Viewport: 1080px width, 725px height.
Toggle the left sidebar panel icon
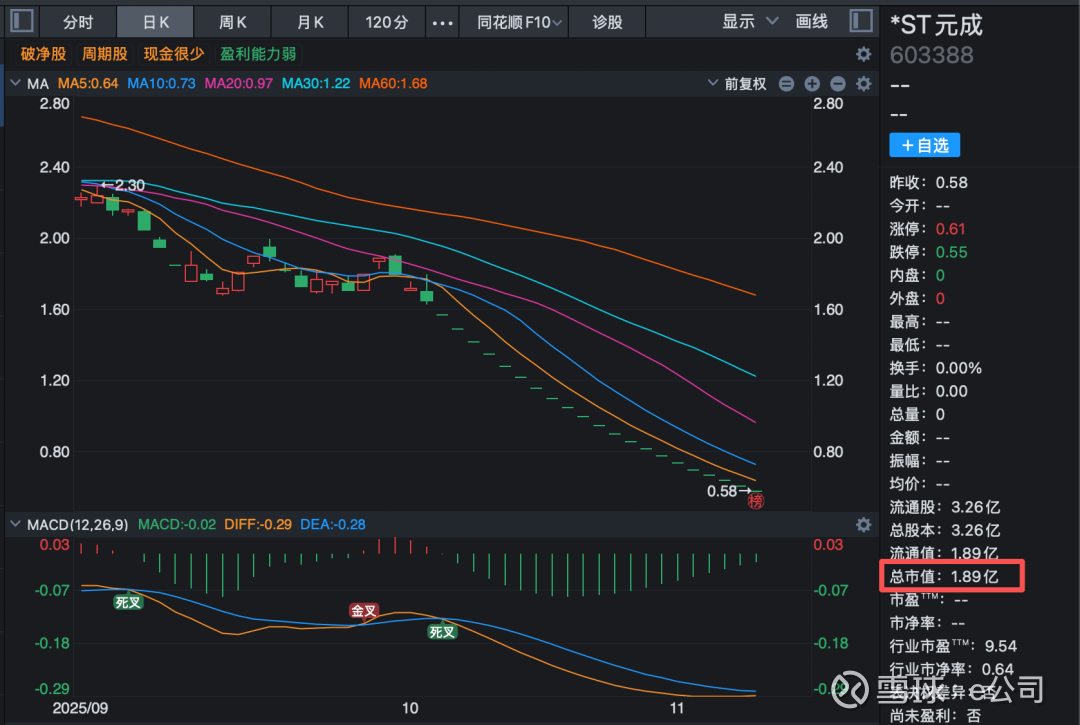tap(21, 21)
